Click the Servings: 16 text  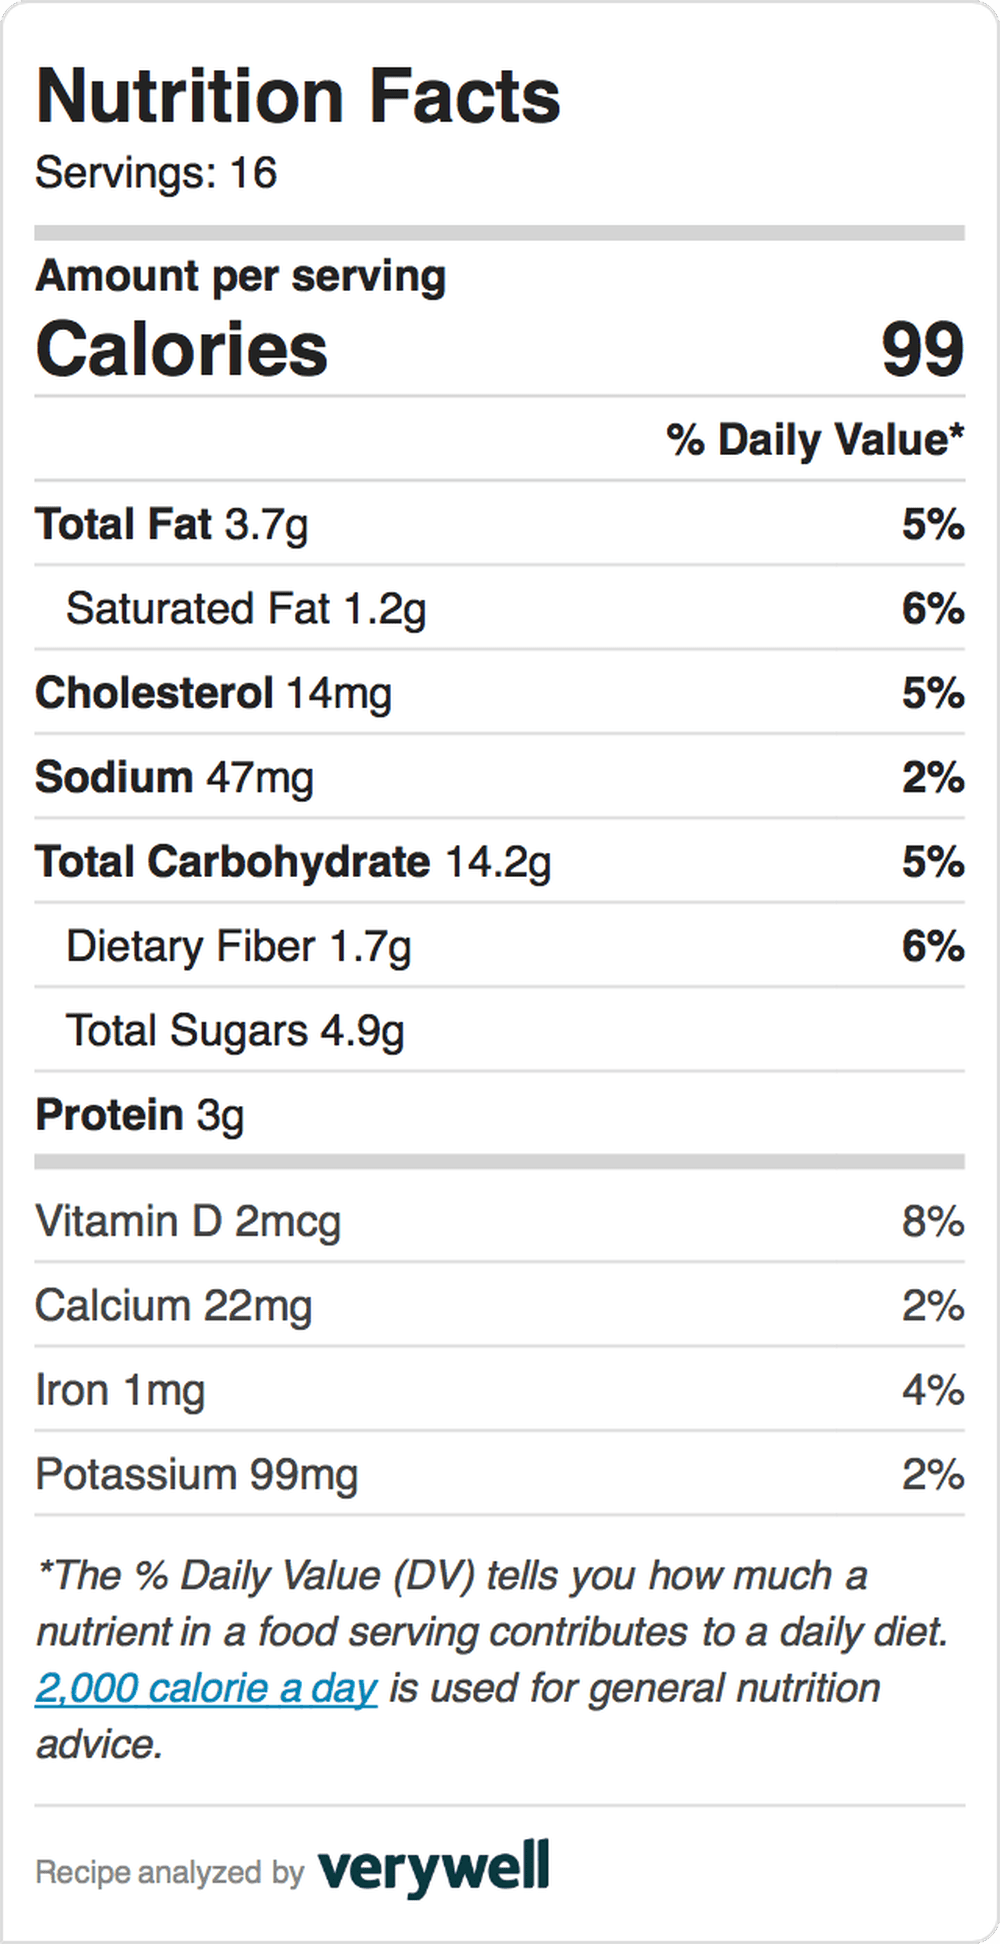pos(156,173)
